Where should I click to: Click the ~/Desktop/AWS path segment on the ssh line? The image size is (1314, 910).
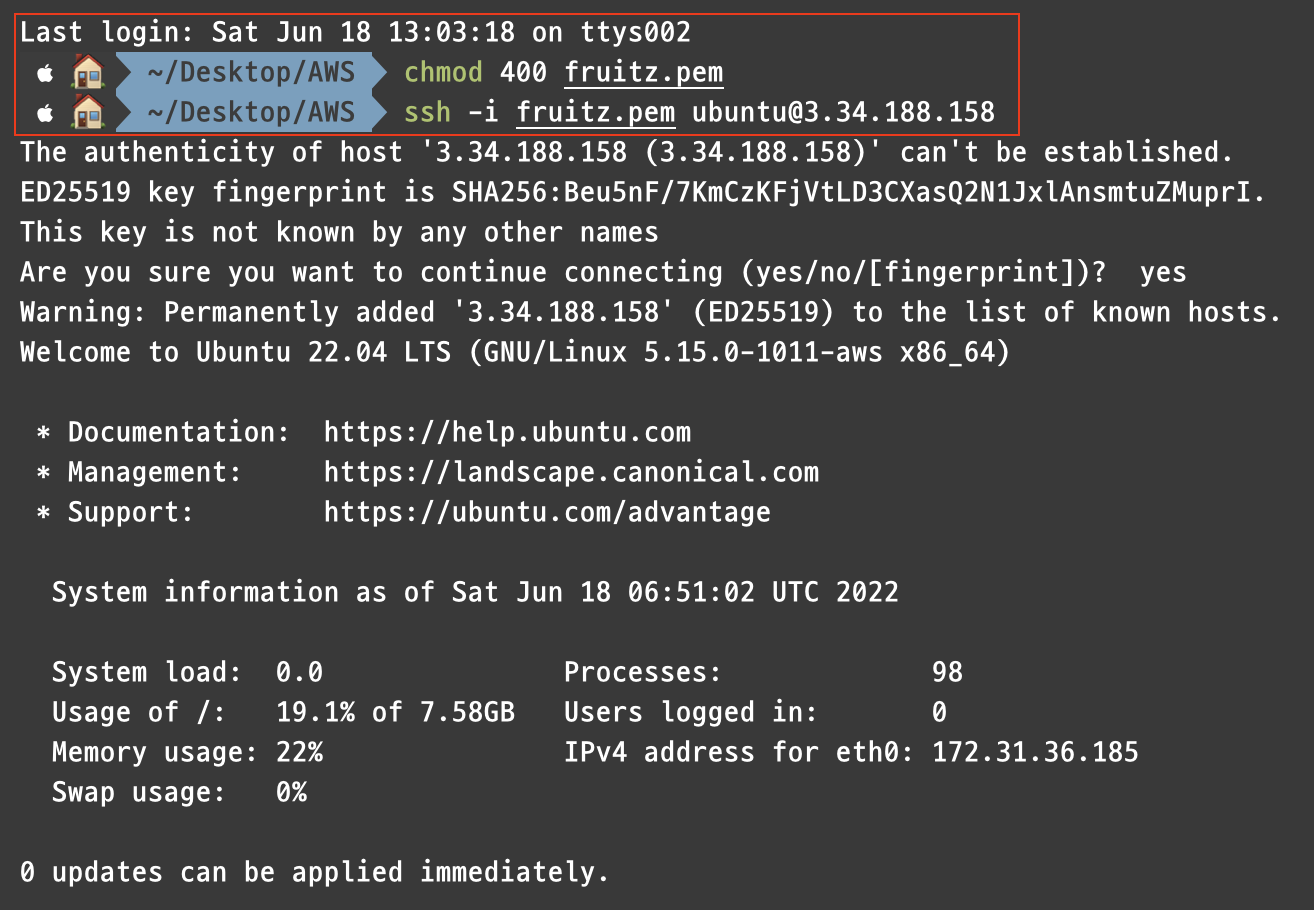tap(251, 113)
